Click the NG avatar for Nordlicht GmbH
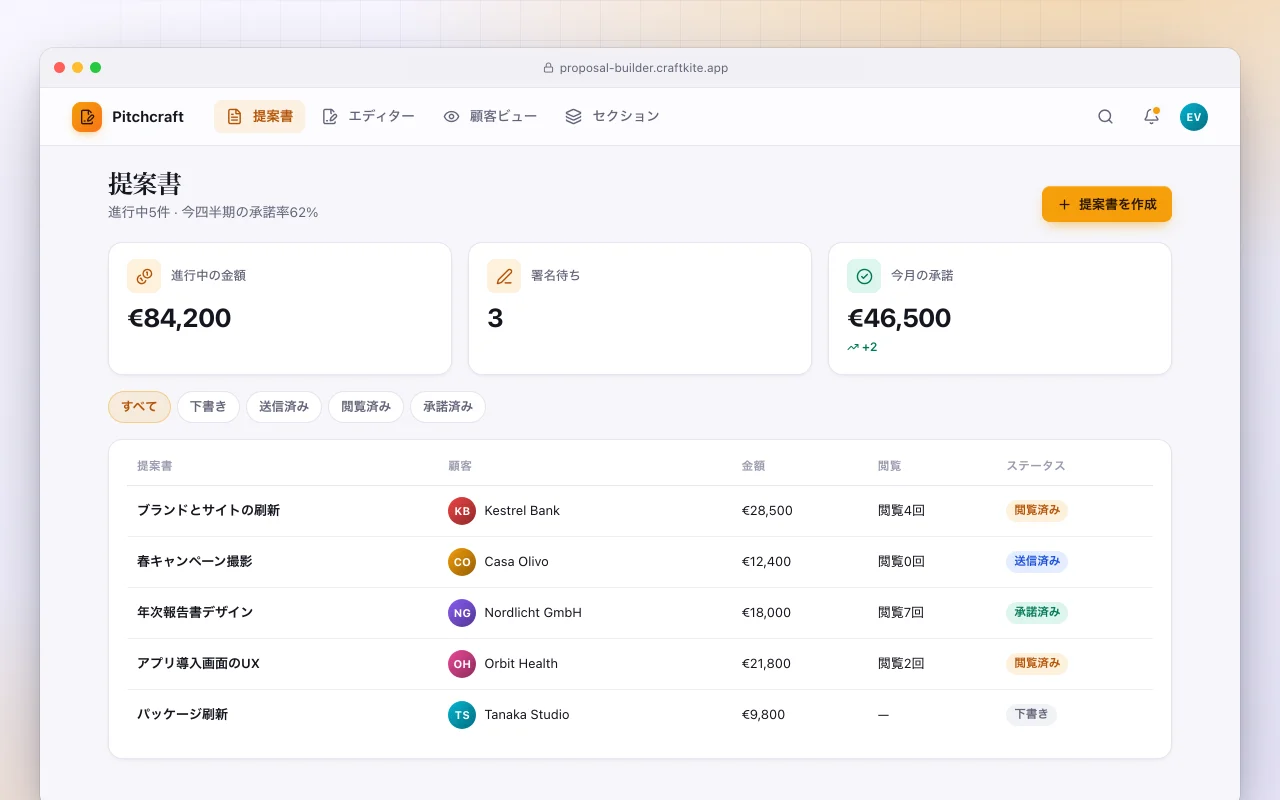 462,613
